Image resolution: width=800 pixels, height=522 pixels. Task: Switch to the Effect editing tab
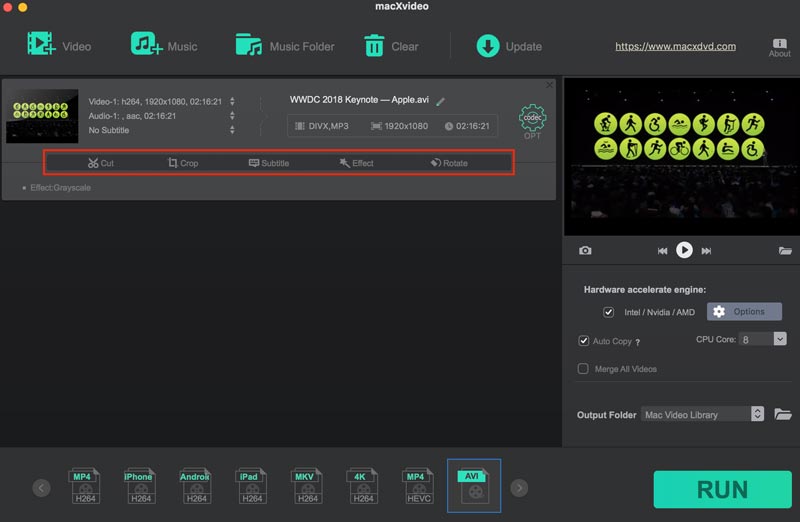pos(356,163)
